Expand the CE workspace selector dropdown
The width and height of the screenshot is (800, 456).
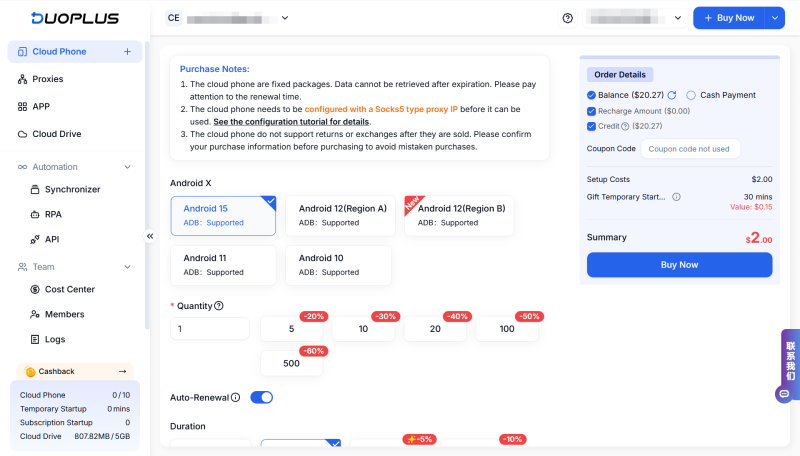pos(285,18)
